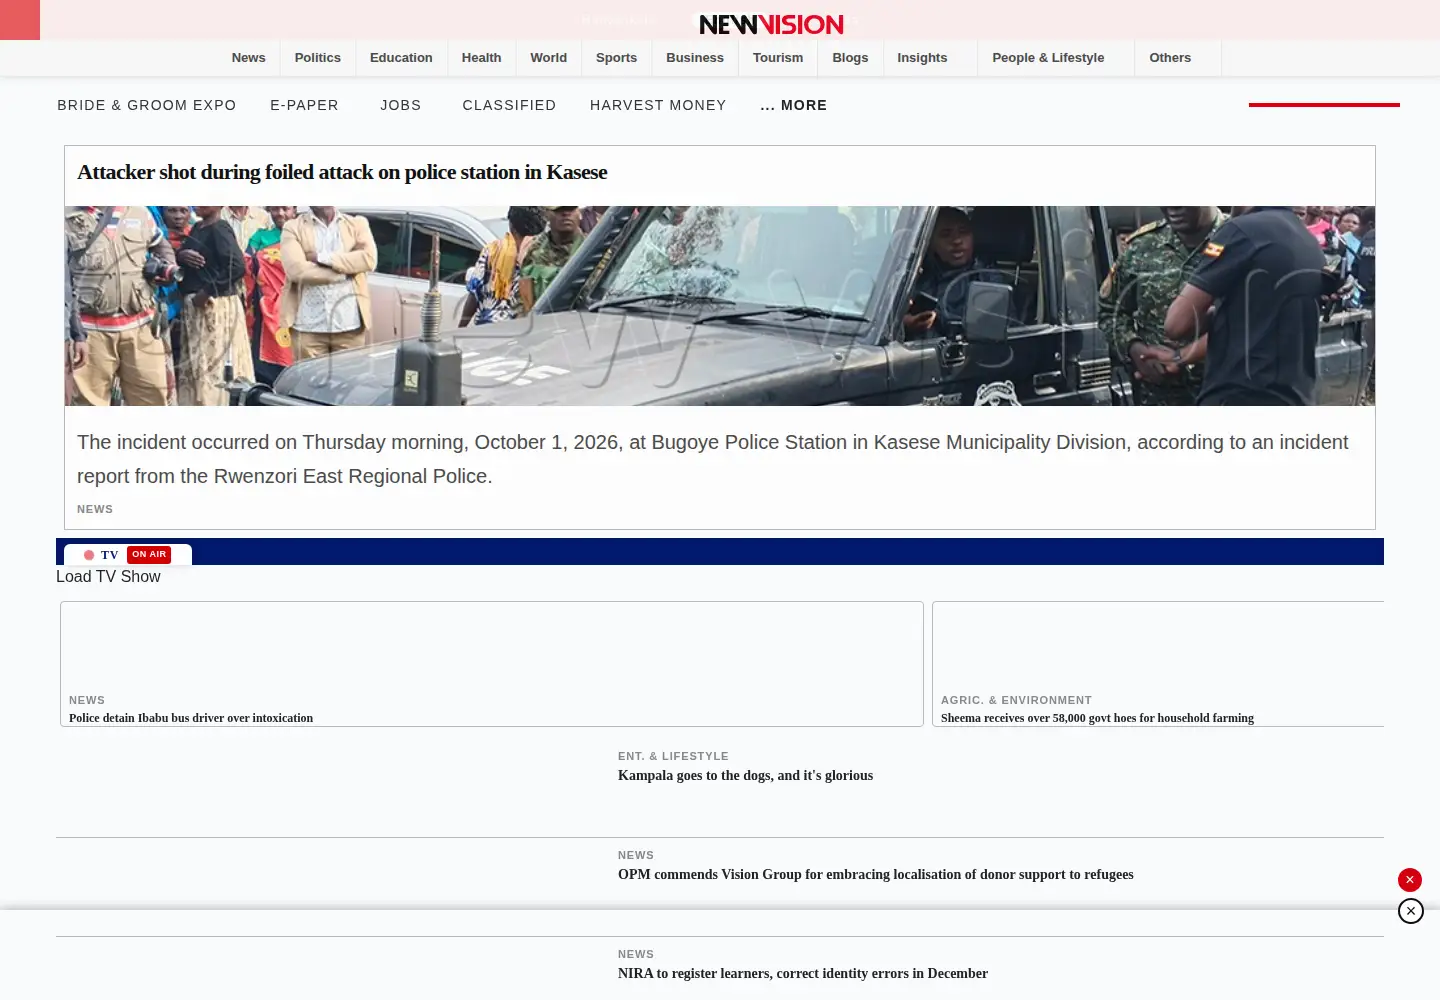Image resolution: width=1440 pixels, height=1000 pixels.
Task: Open OPM commends Vision Group article
Action: coord(876,874)
